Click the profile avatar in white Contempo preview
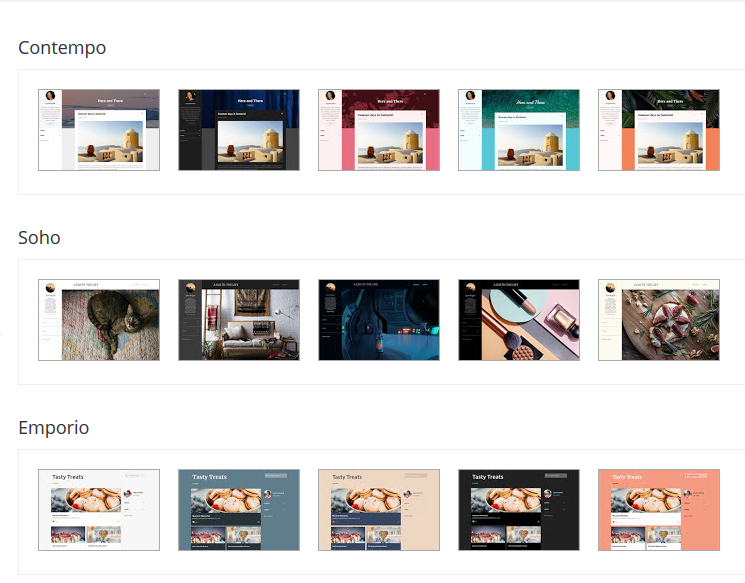745x583 pixels. tap(50, 97)
